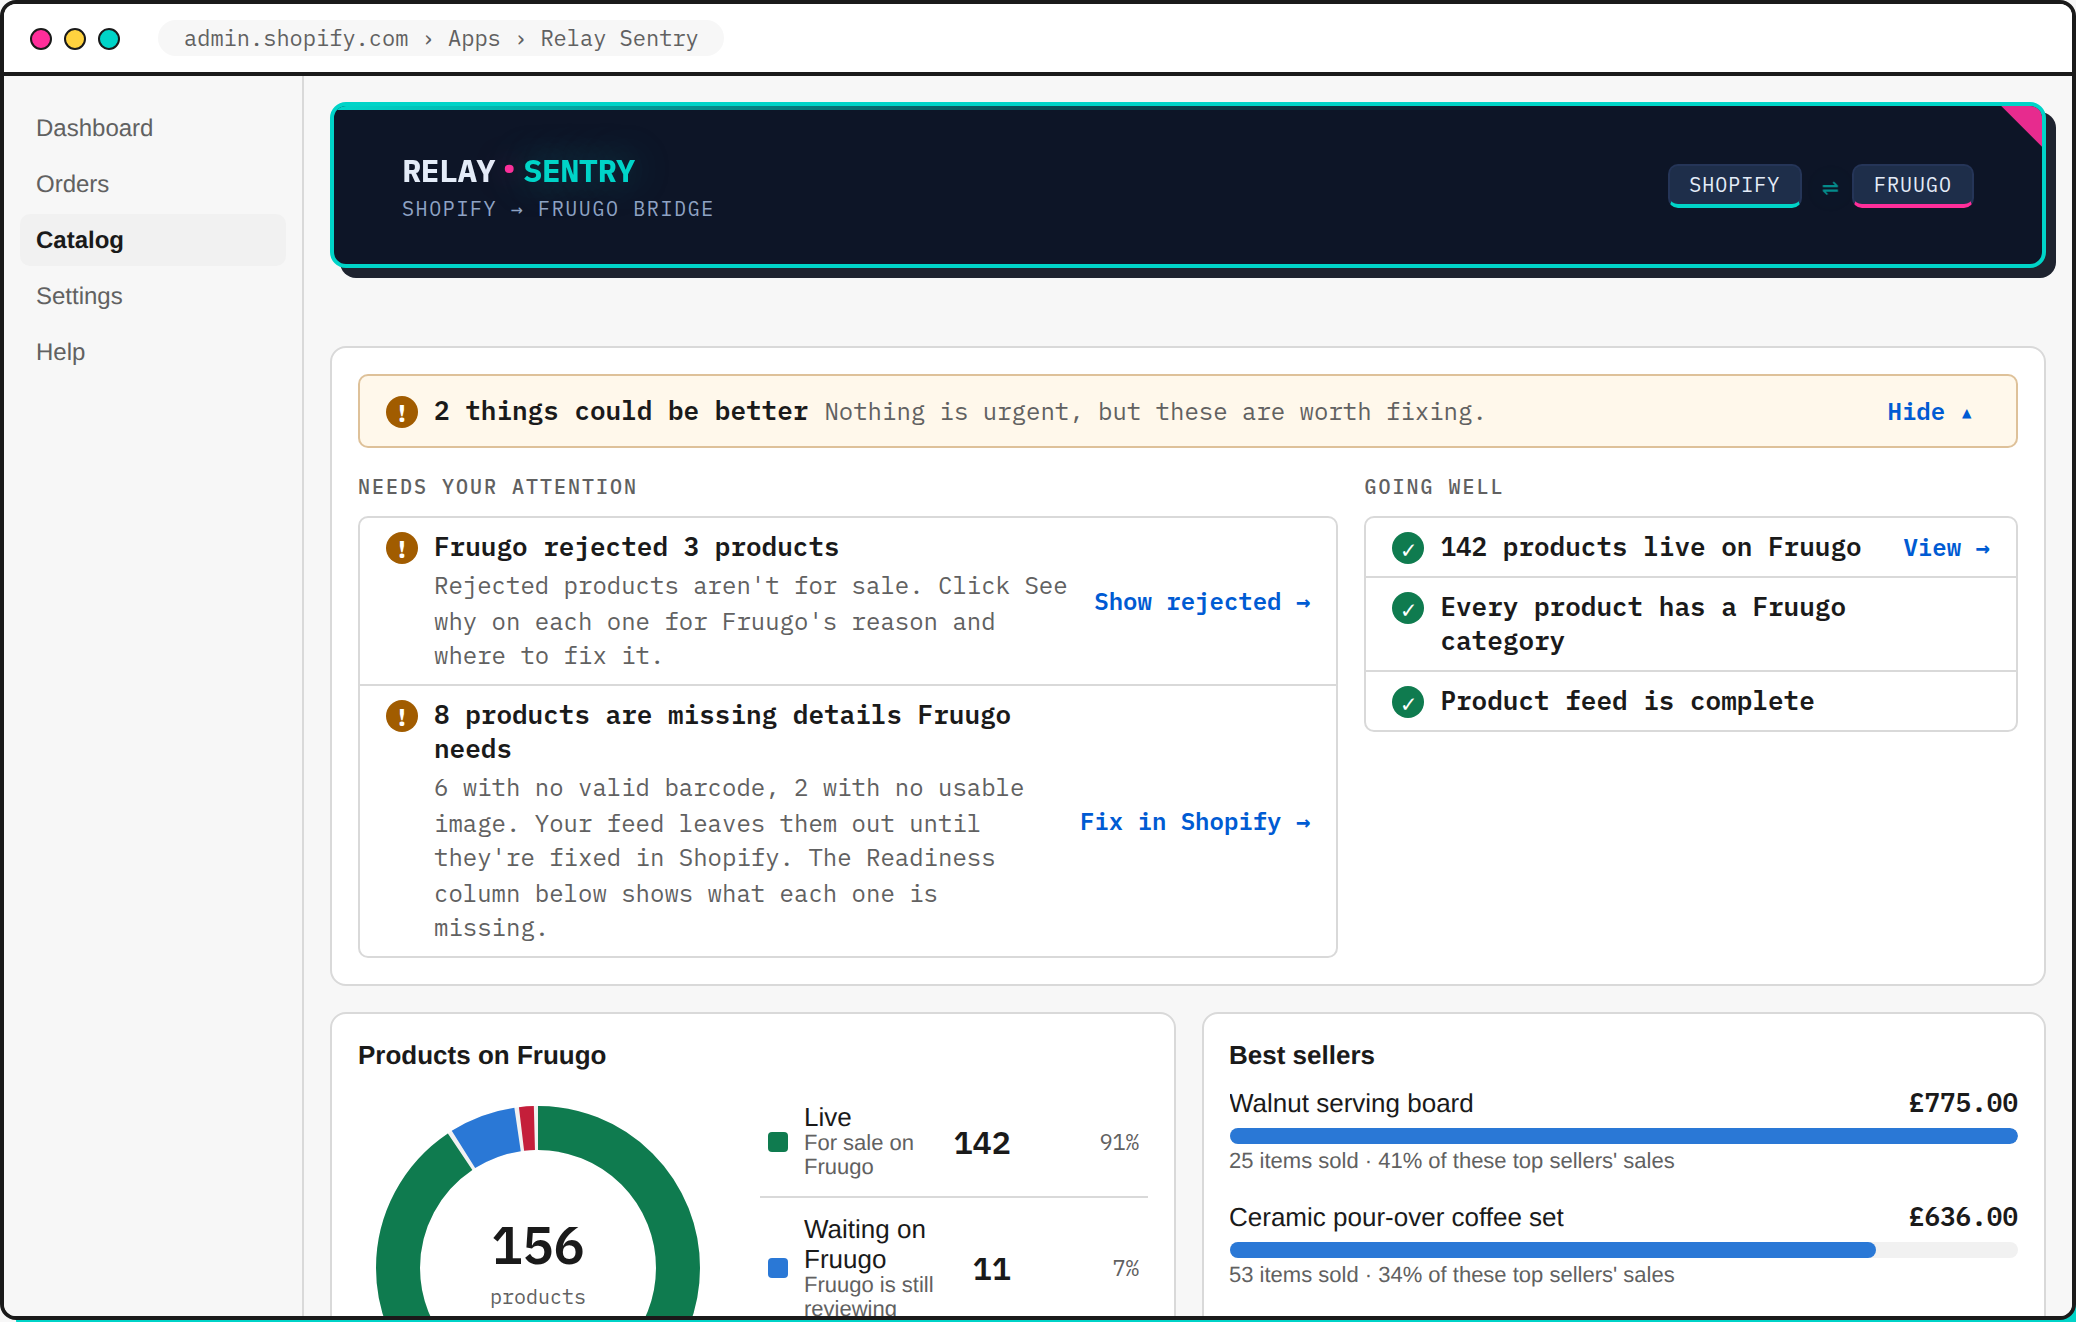Collapse the notice with Hide
The image size is (2076, 1322).
pos(1930,412)
